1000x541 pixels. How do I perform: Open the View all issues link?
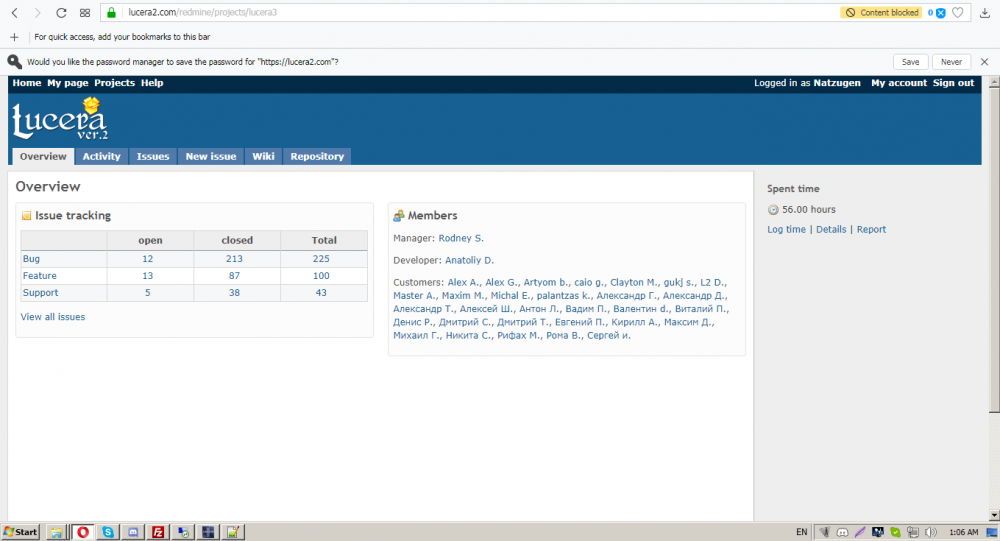53,317
